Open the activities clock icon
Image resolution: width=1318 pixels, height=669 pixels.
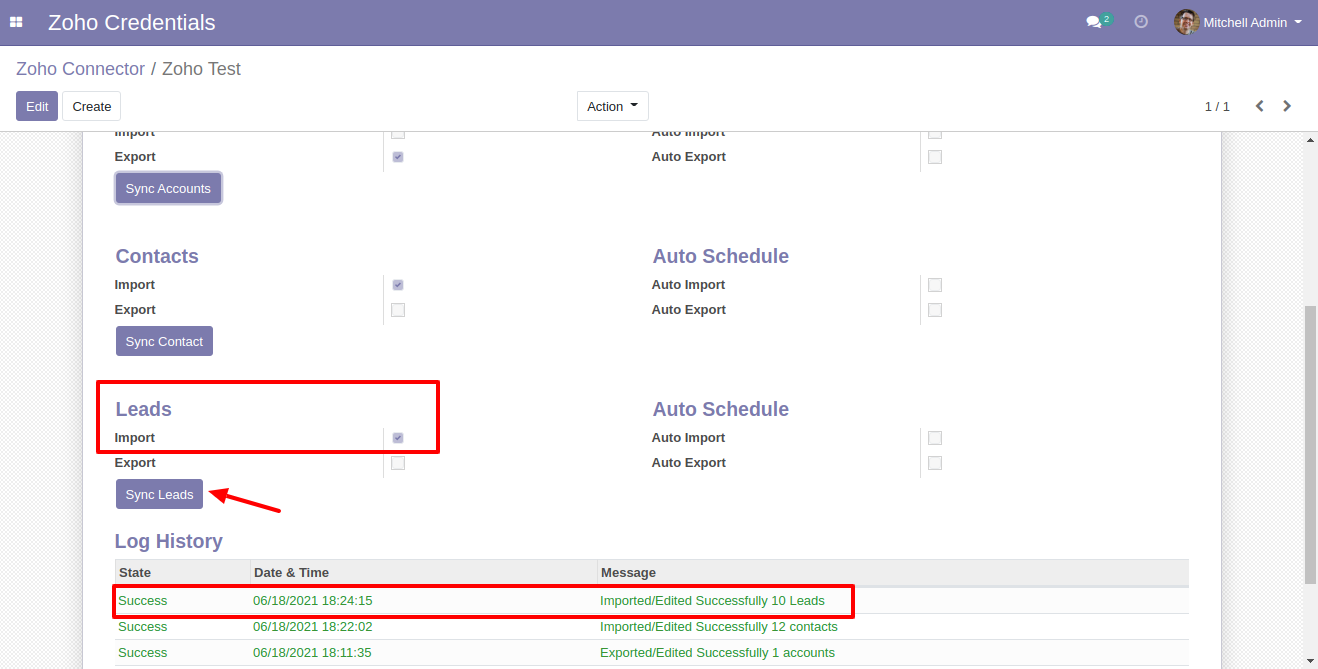(x=1141, y=22)
